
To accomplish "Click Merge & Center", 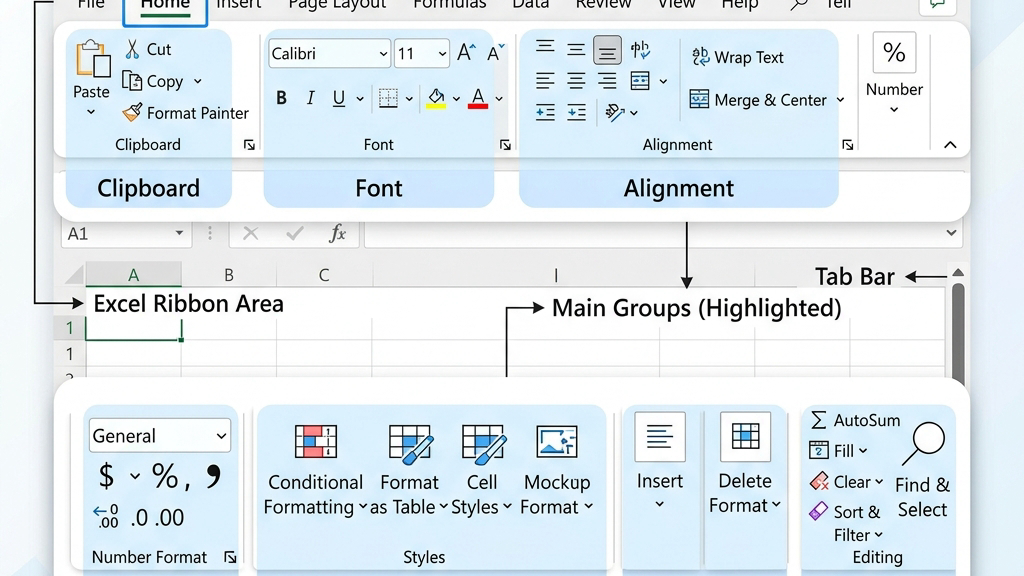I will 758,99.
